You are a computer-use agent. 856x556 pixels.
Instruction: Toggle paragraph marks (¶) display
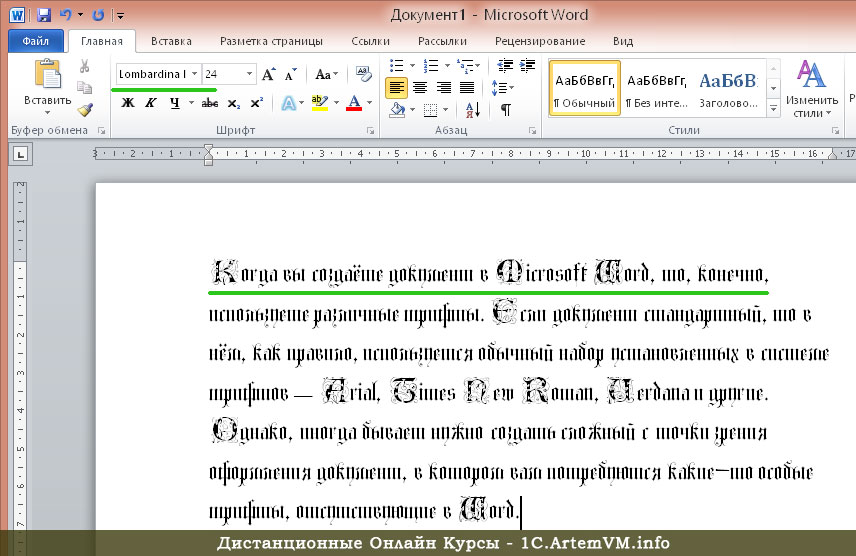coord(506,109)
